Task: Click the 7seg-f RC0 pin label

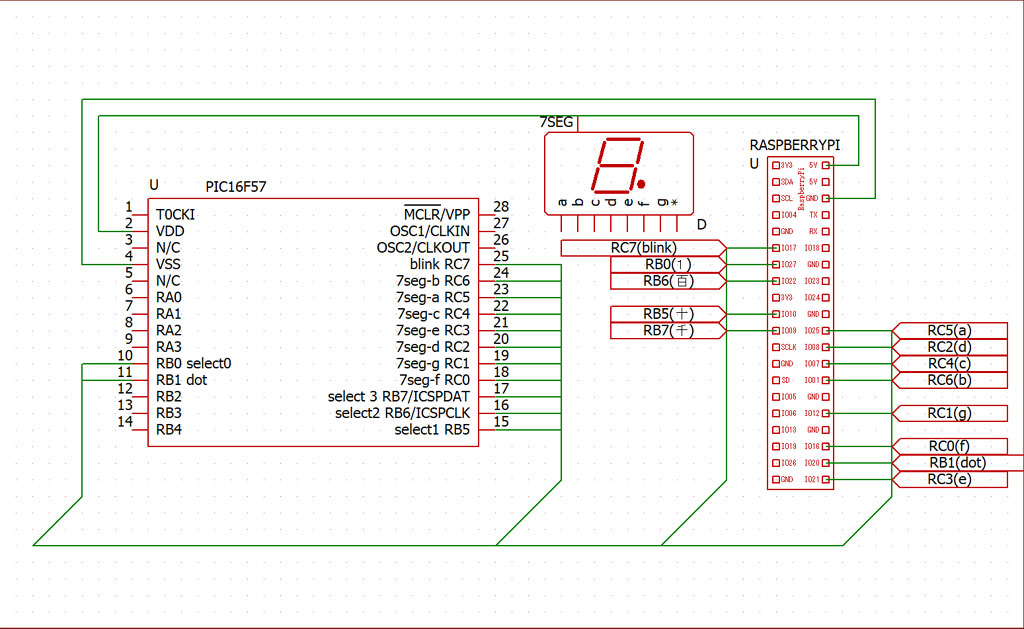Action: (x=434, y=380)
